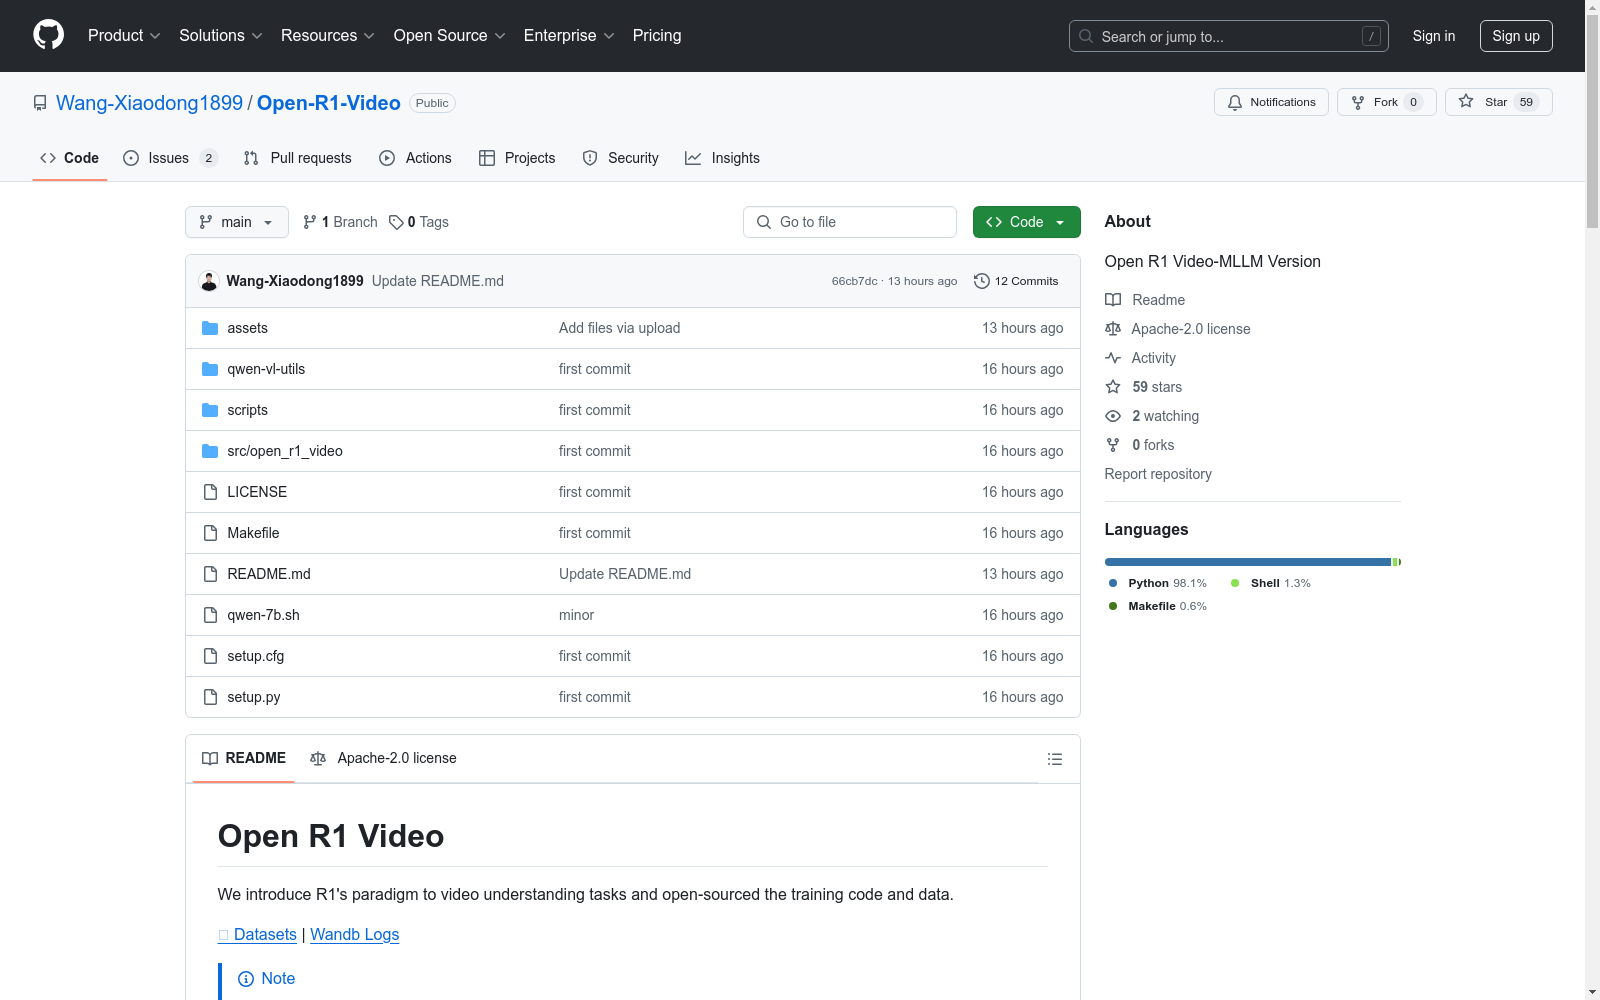Click the qwen-7b.sh file icon
The height and width of the screenshot is (1000, 1600).
(x=210, y=615)
